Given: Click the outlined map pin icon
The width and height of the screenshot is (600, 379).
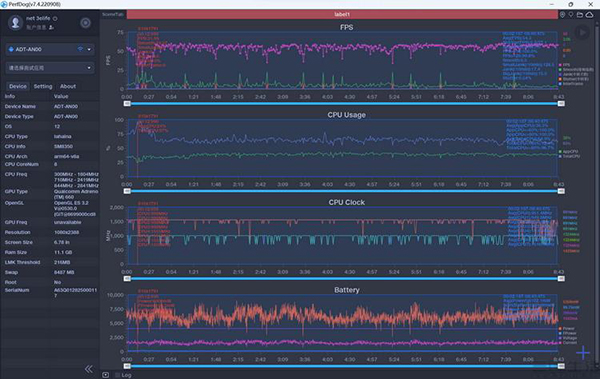Looking at the screenshot, I should (571, 15).
